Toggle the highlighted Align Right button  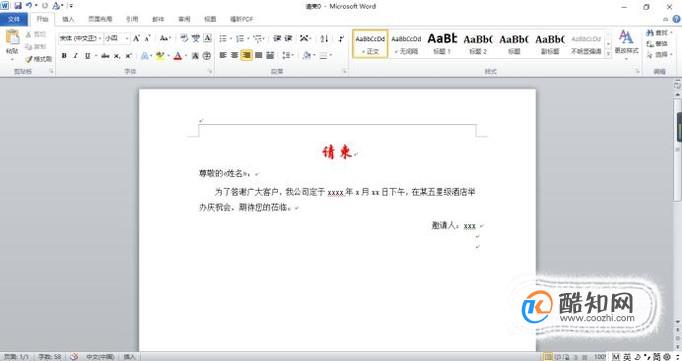pyautogui.click(x=246, y=55)
